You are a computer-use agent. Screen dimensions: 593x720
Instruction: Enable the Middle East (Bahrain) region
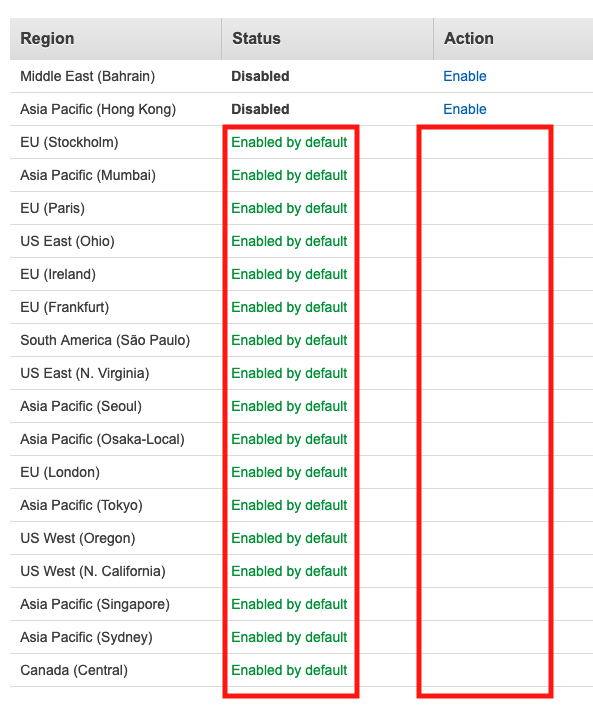pyautogui.click(x=464, y=76)
